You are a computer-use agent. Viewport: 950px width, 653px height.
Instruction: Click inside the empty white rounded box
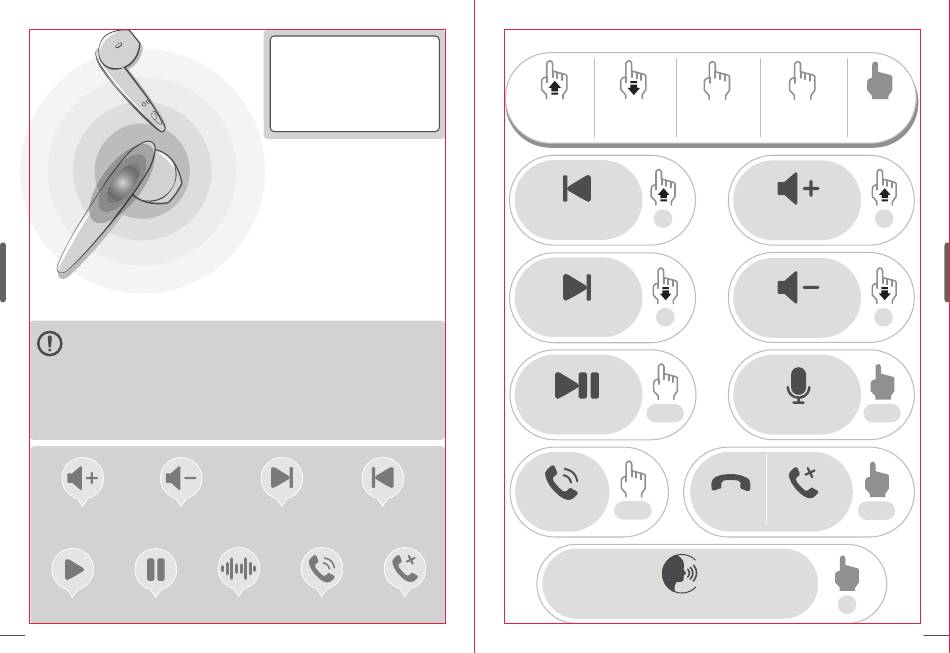tap(354, 84)
